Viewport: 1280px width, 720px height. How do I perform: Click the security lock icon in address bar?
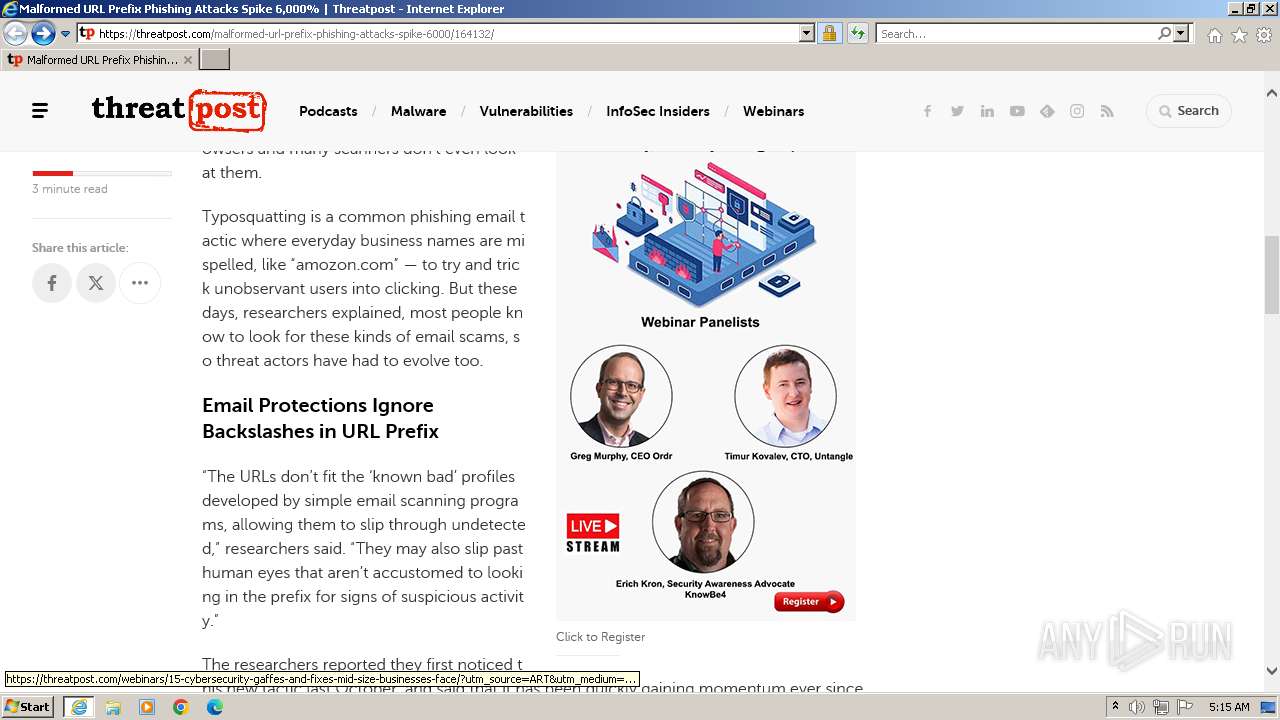point(829,33)
